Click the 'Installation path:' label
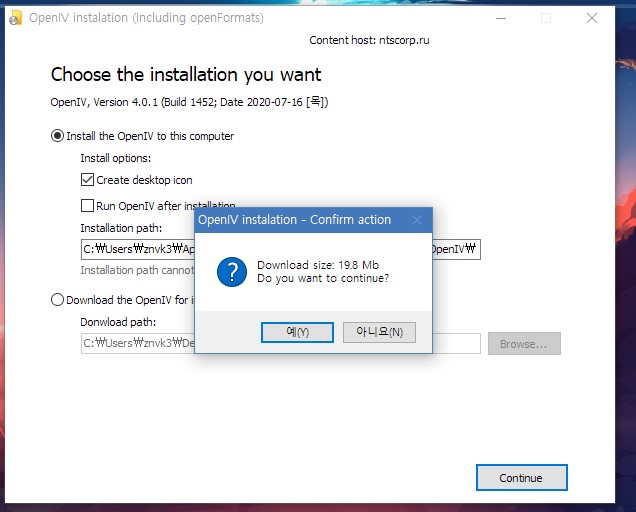 121,228
